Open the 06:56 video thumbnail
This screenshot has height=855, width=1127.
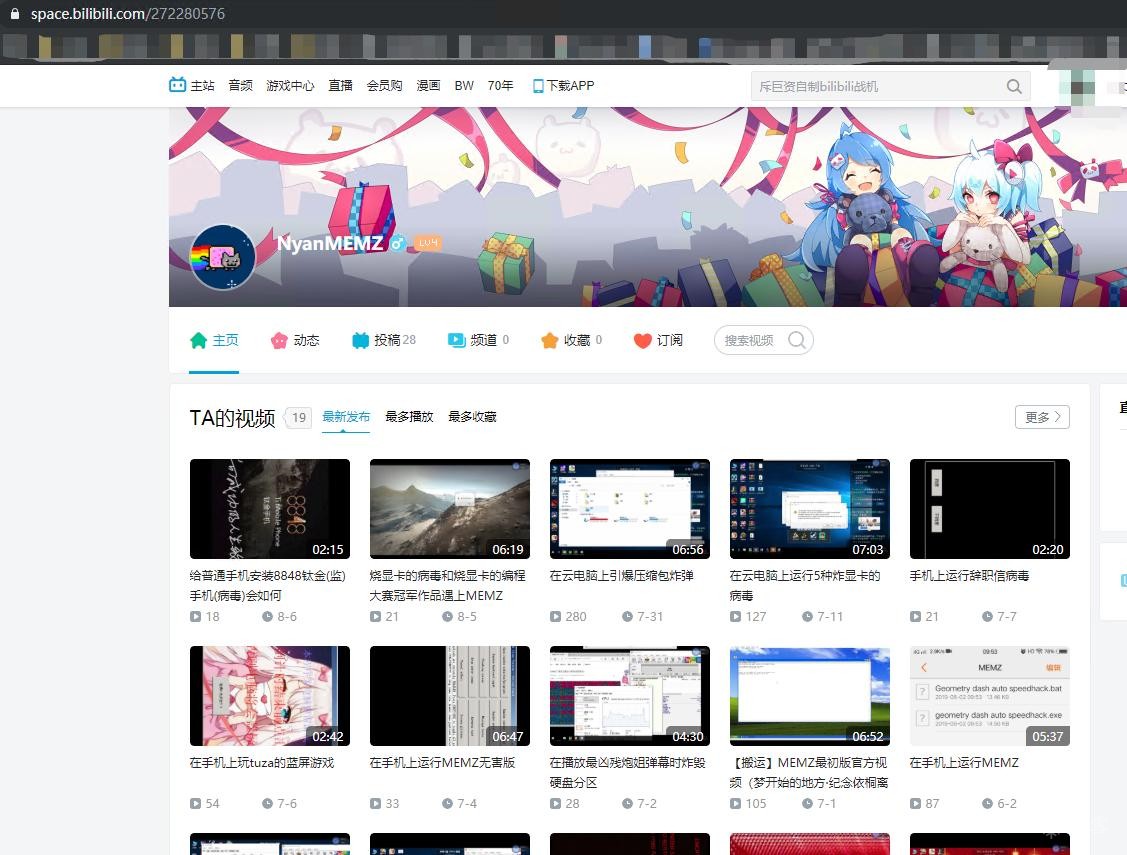[x=630, y=509]
